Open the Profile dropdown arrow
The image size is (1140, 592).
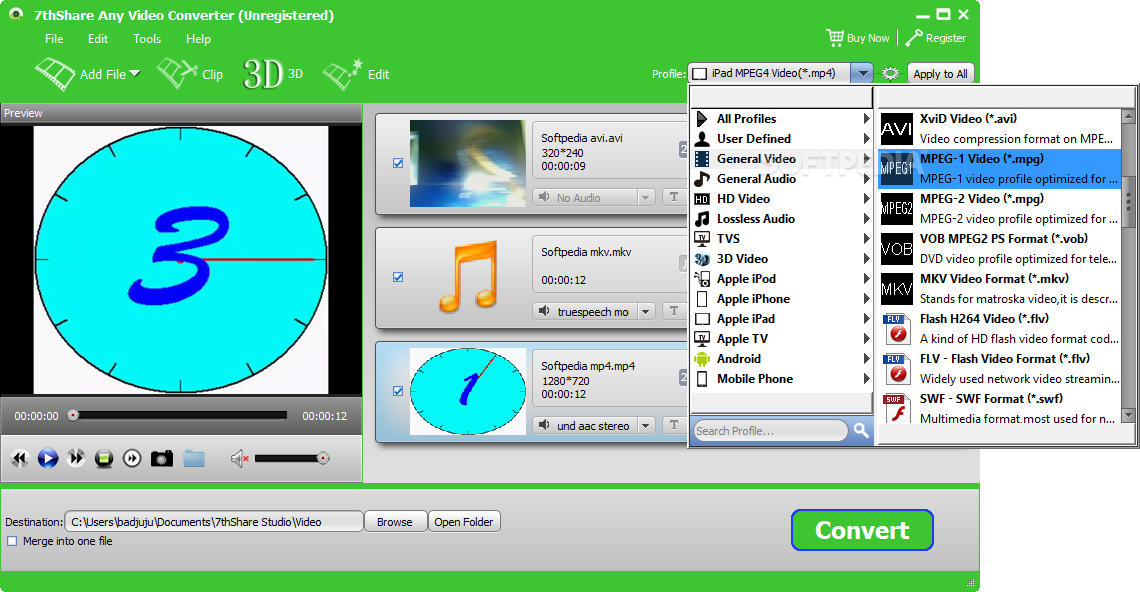(x=862, y=73)
